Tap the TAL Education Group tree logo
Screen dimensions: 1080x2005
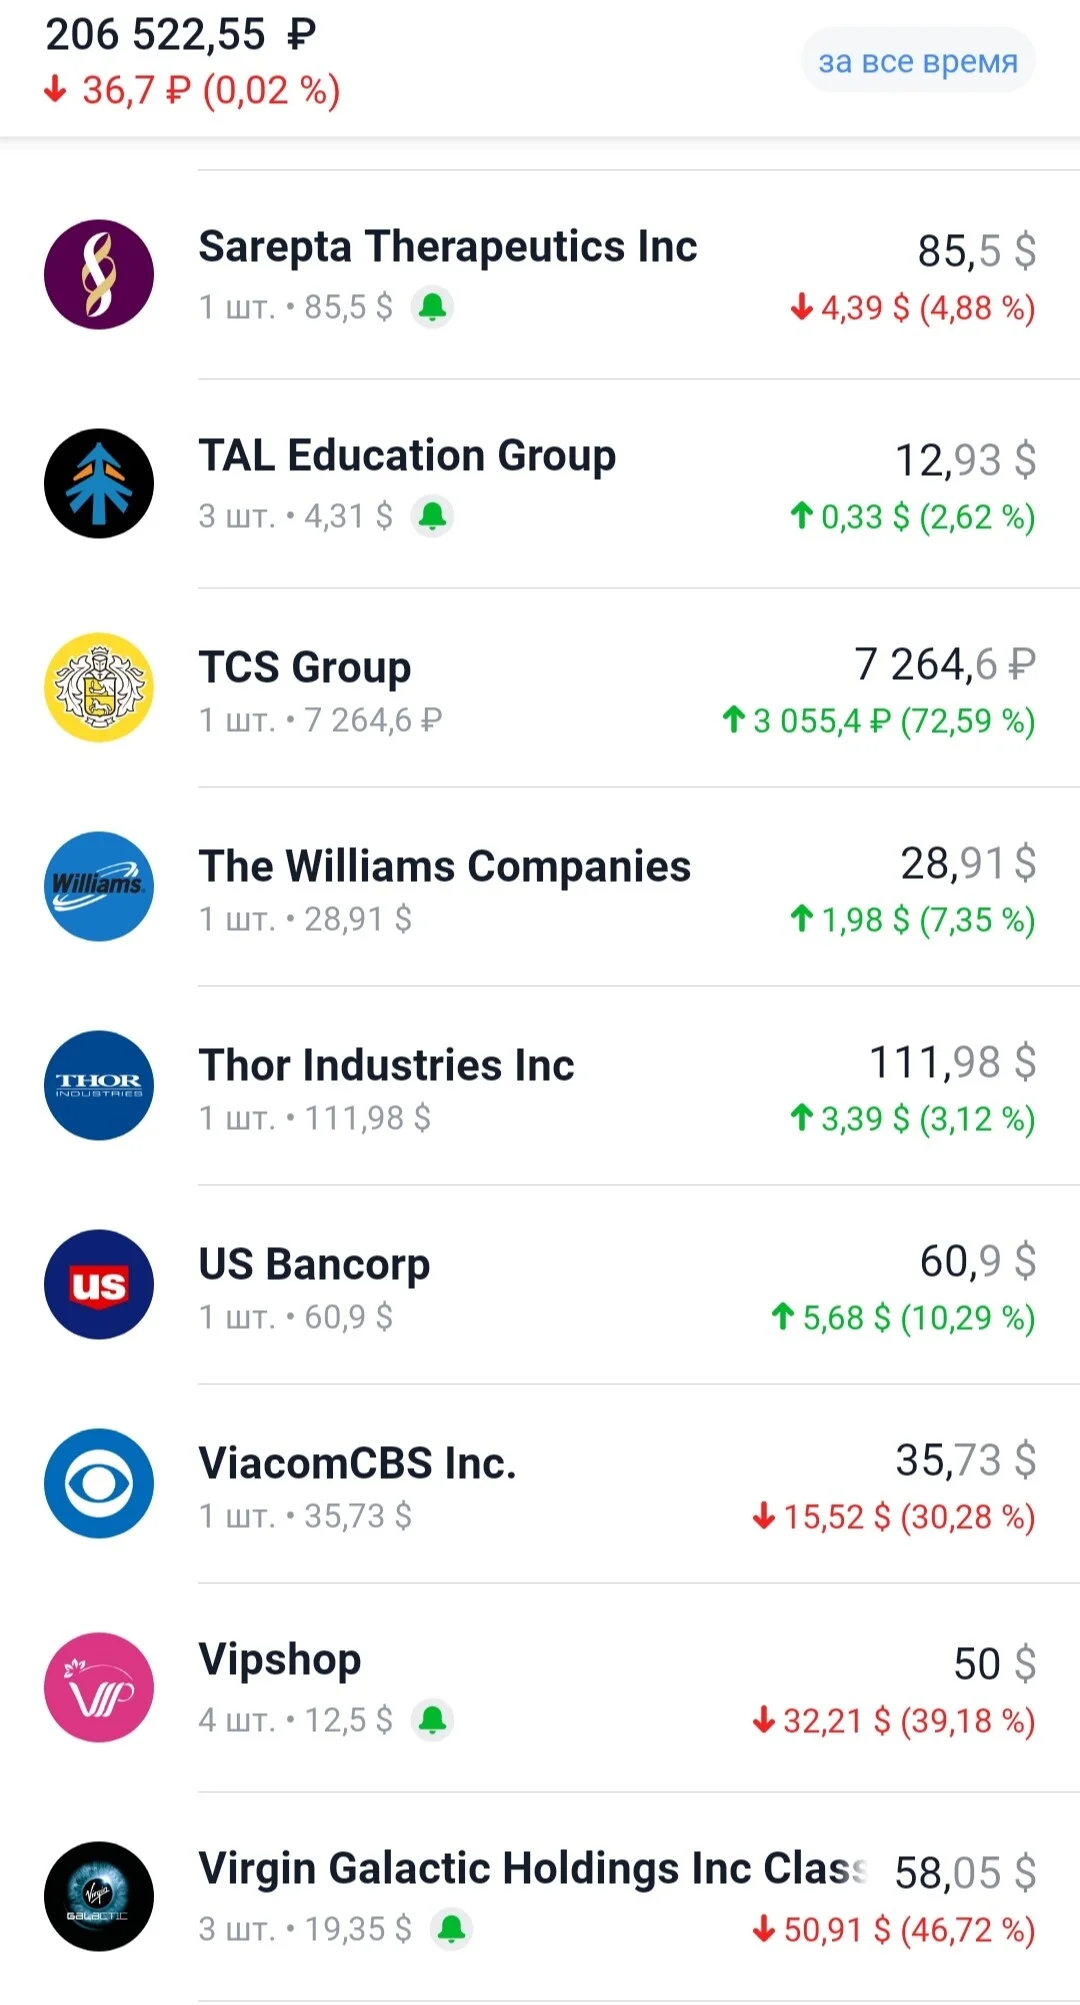(99, 484)
